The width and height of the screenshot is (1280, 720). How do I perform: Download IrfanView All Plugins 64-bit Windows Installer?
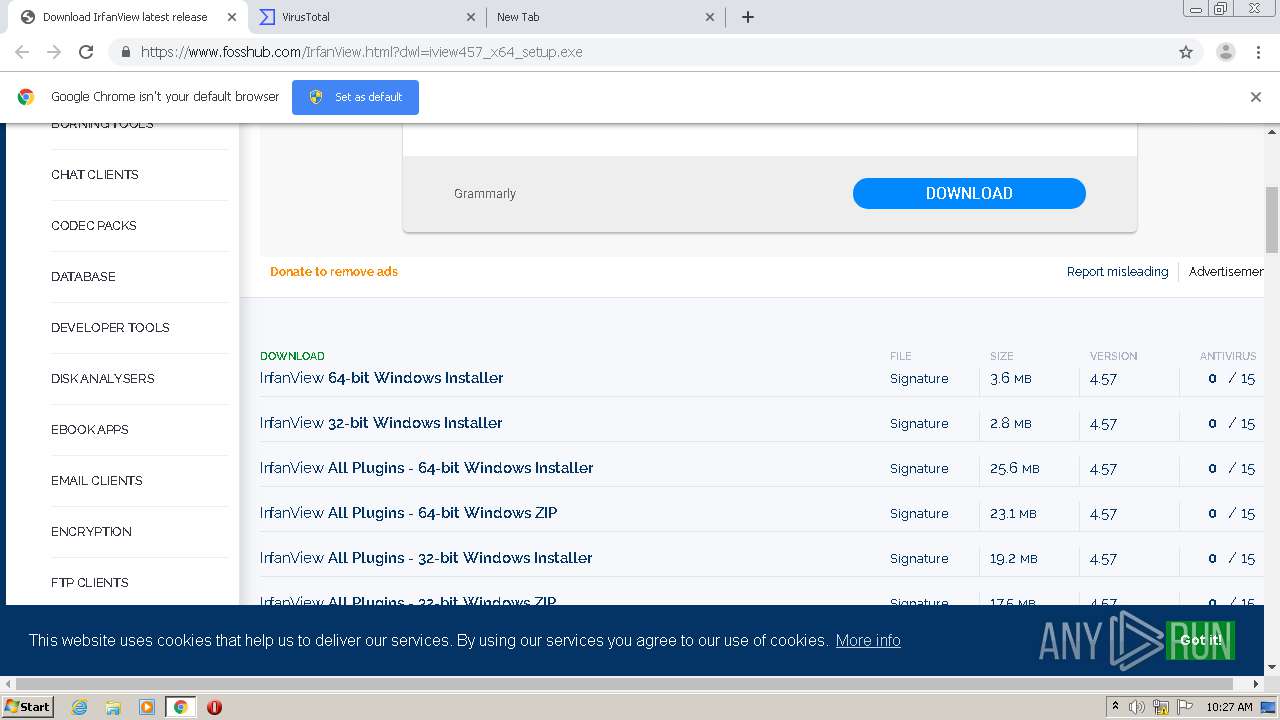tap(427, 468)
